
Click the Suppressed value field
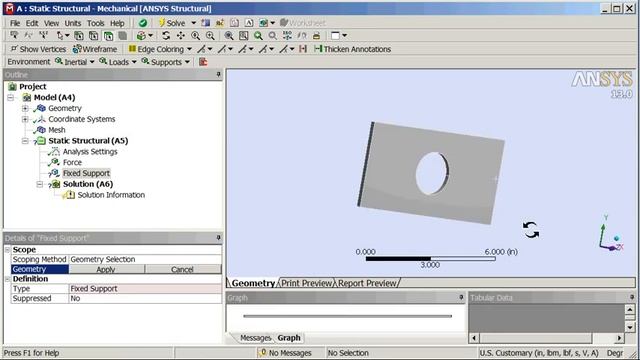click(145, 298)
